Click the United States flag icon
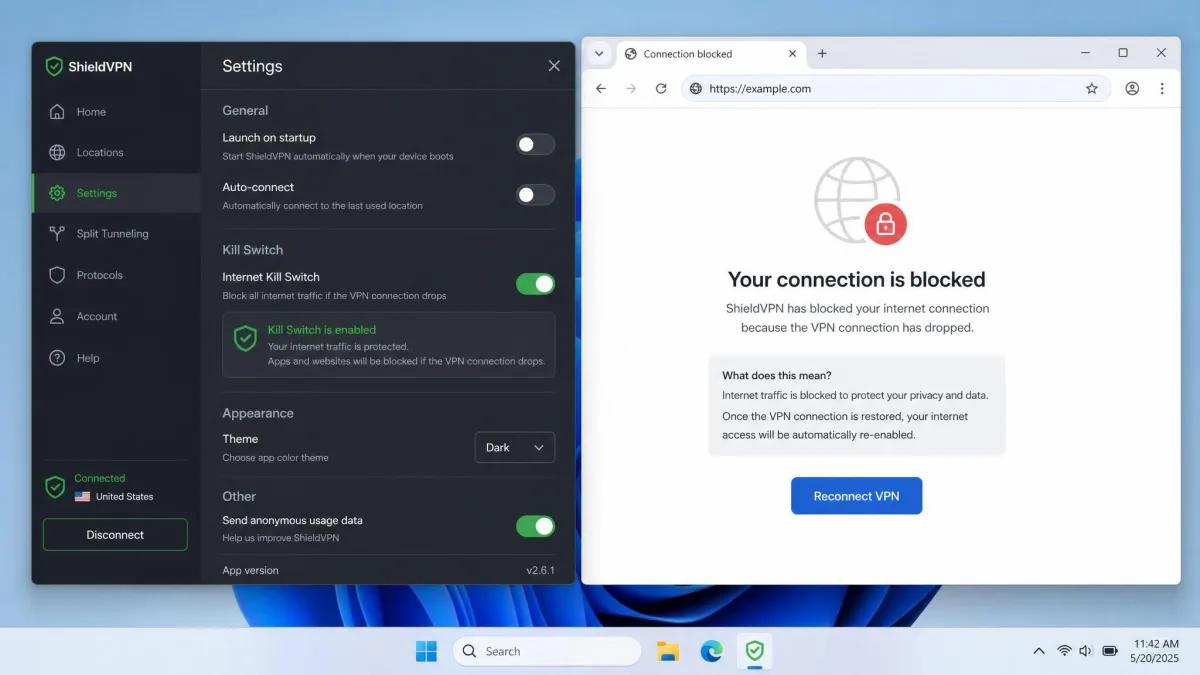Viewport: 1200px width, 675px height. [x=82, y=496]
